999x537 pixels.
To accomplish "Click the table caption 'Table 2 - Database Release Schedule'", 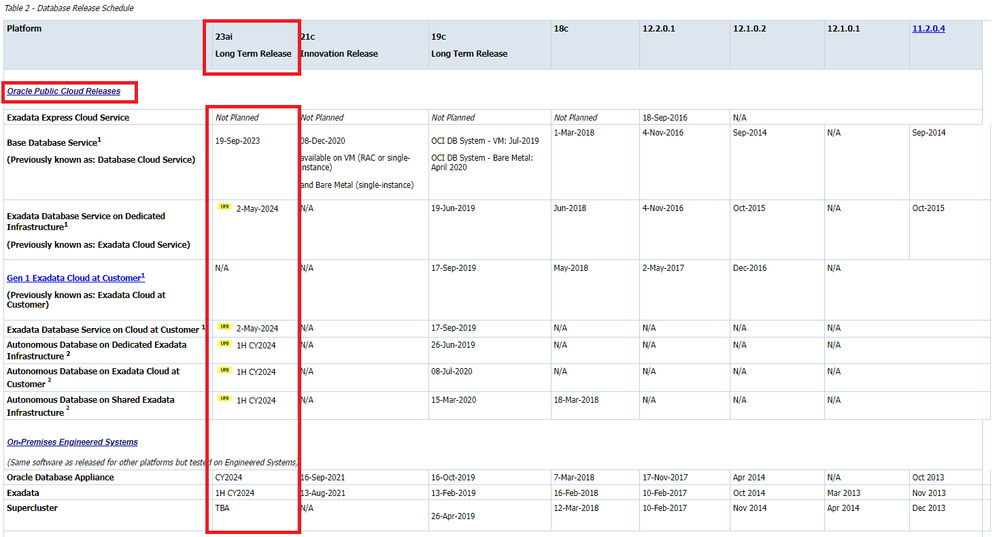I will point(69,8).
